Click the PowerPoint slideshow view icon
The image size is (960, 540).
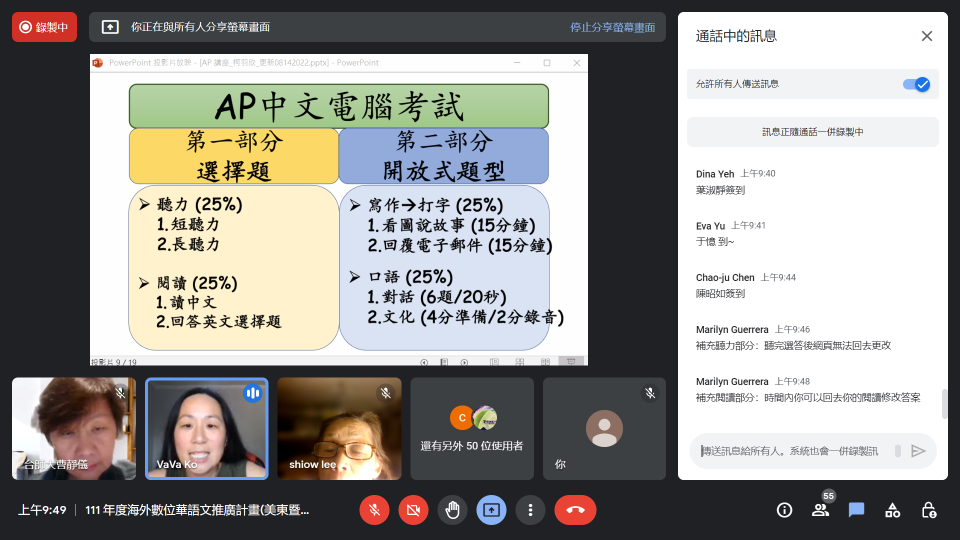click(x=571, y=362)
